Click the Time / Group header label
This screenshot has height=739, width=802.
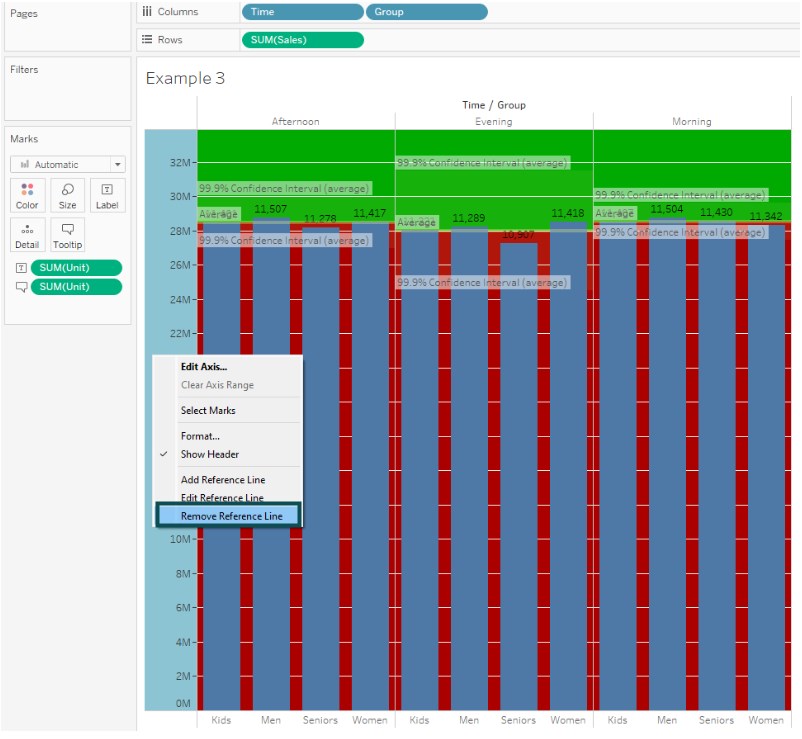494,105
